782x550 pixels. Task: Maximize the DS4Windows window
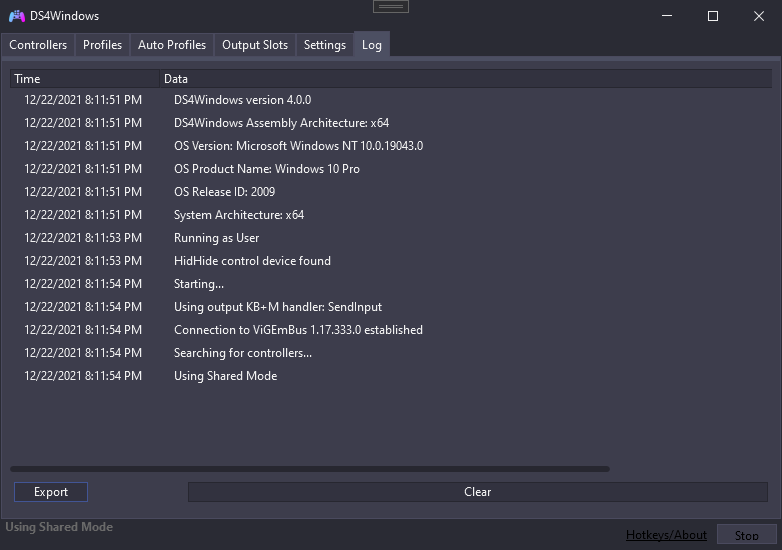tap(713, 16)
